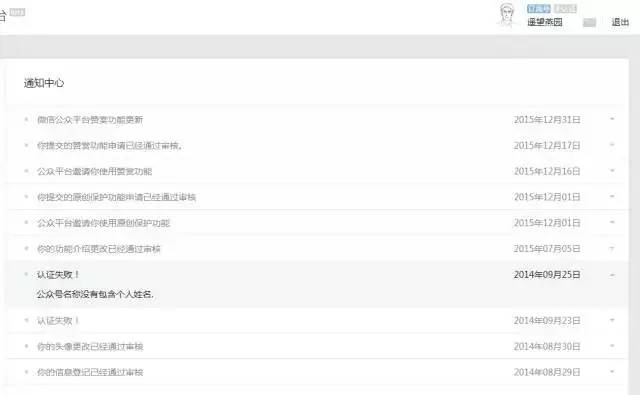This screenshot has height=395, width=640.
Task: Click the blue account type badge
Action: pyautogui.click(x=539, y=9)
